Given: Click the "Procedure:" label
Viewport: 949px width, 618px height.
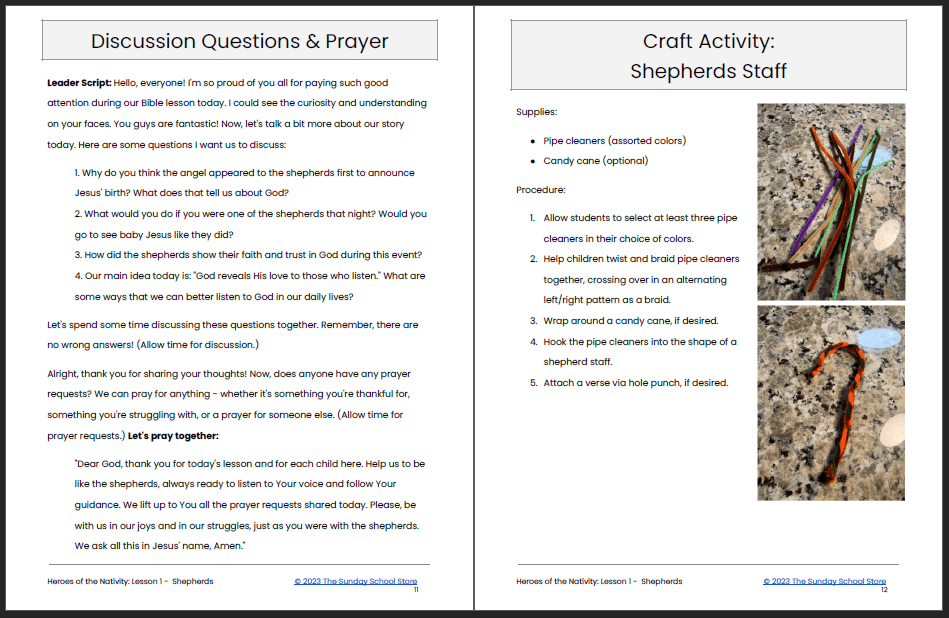Looking at the screenshot, I should tap(540, 190).
